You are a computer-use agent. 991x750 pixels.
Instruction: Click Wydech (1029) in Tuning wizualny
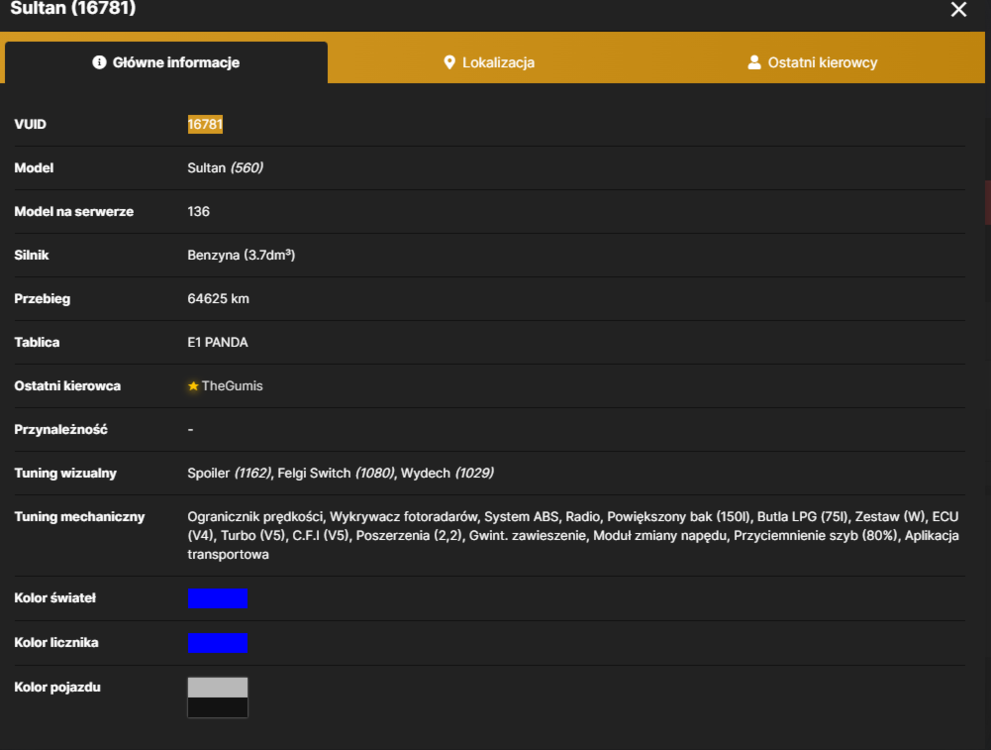447,473
